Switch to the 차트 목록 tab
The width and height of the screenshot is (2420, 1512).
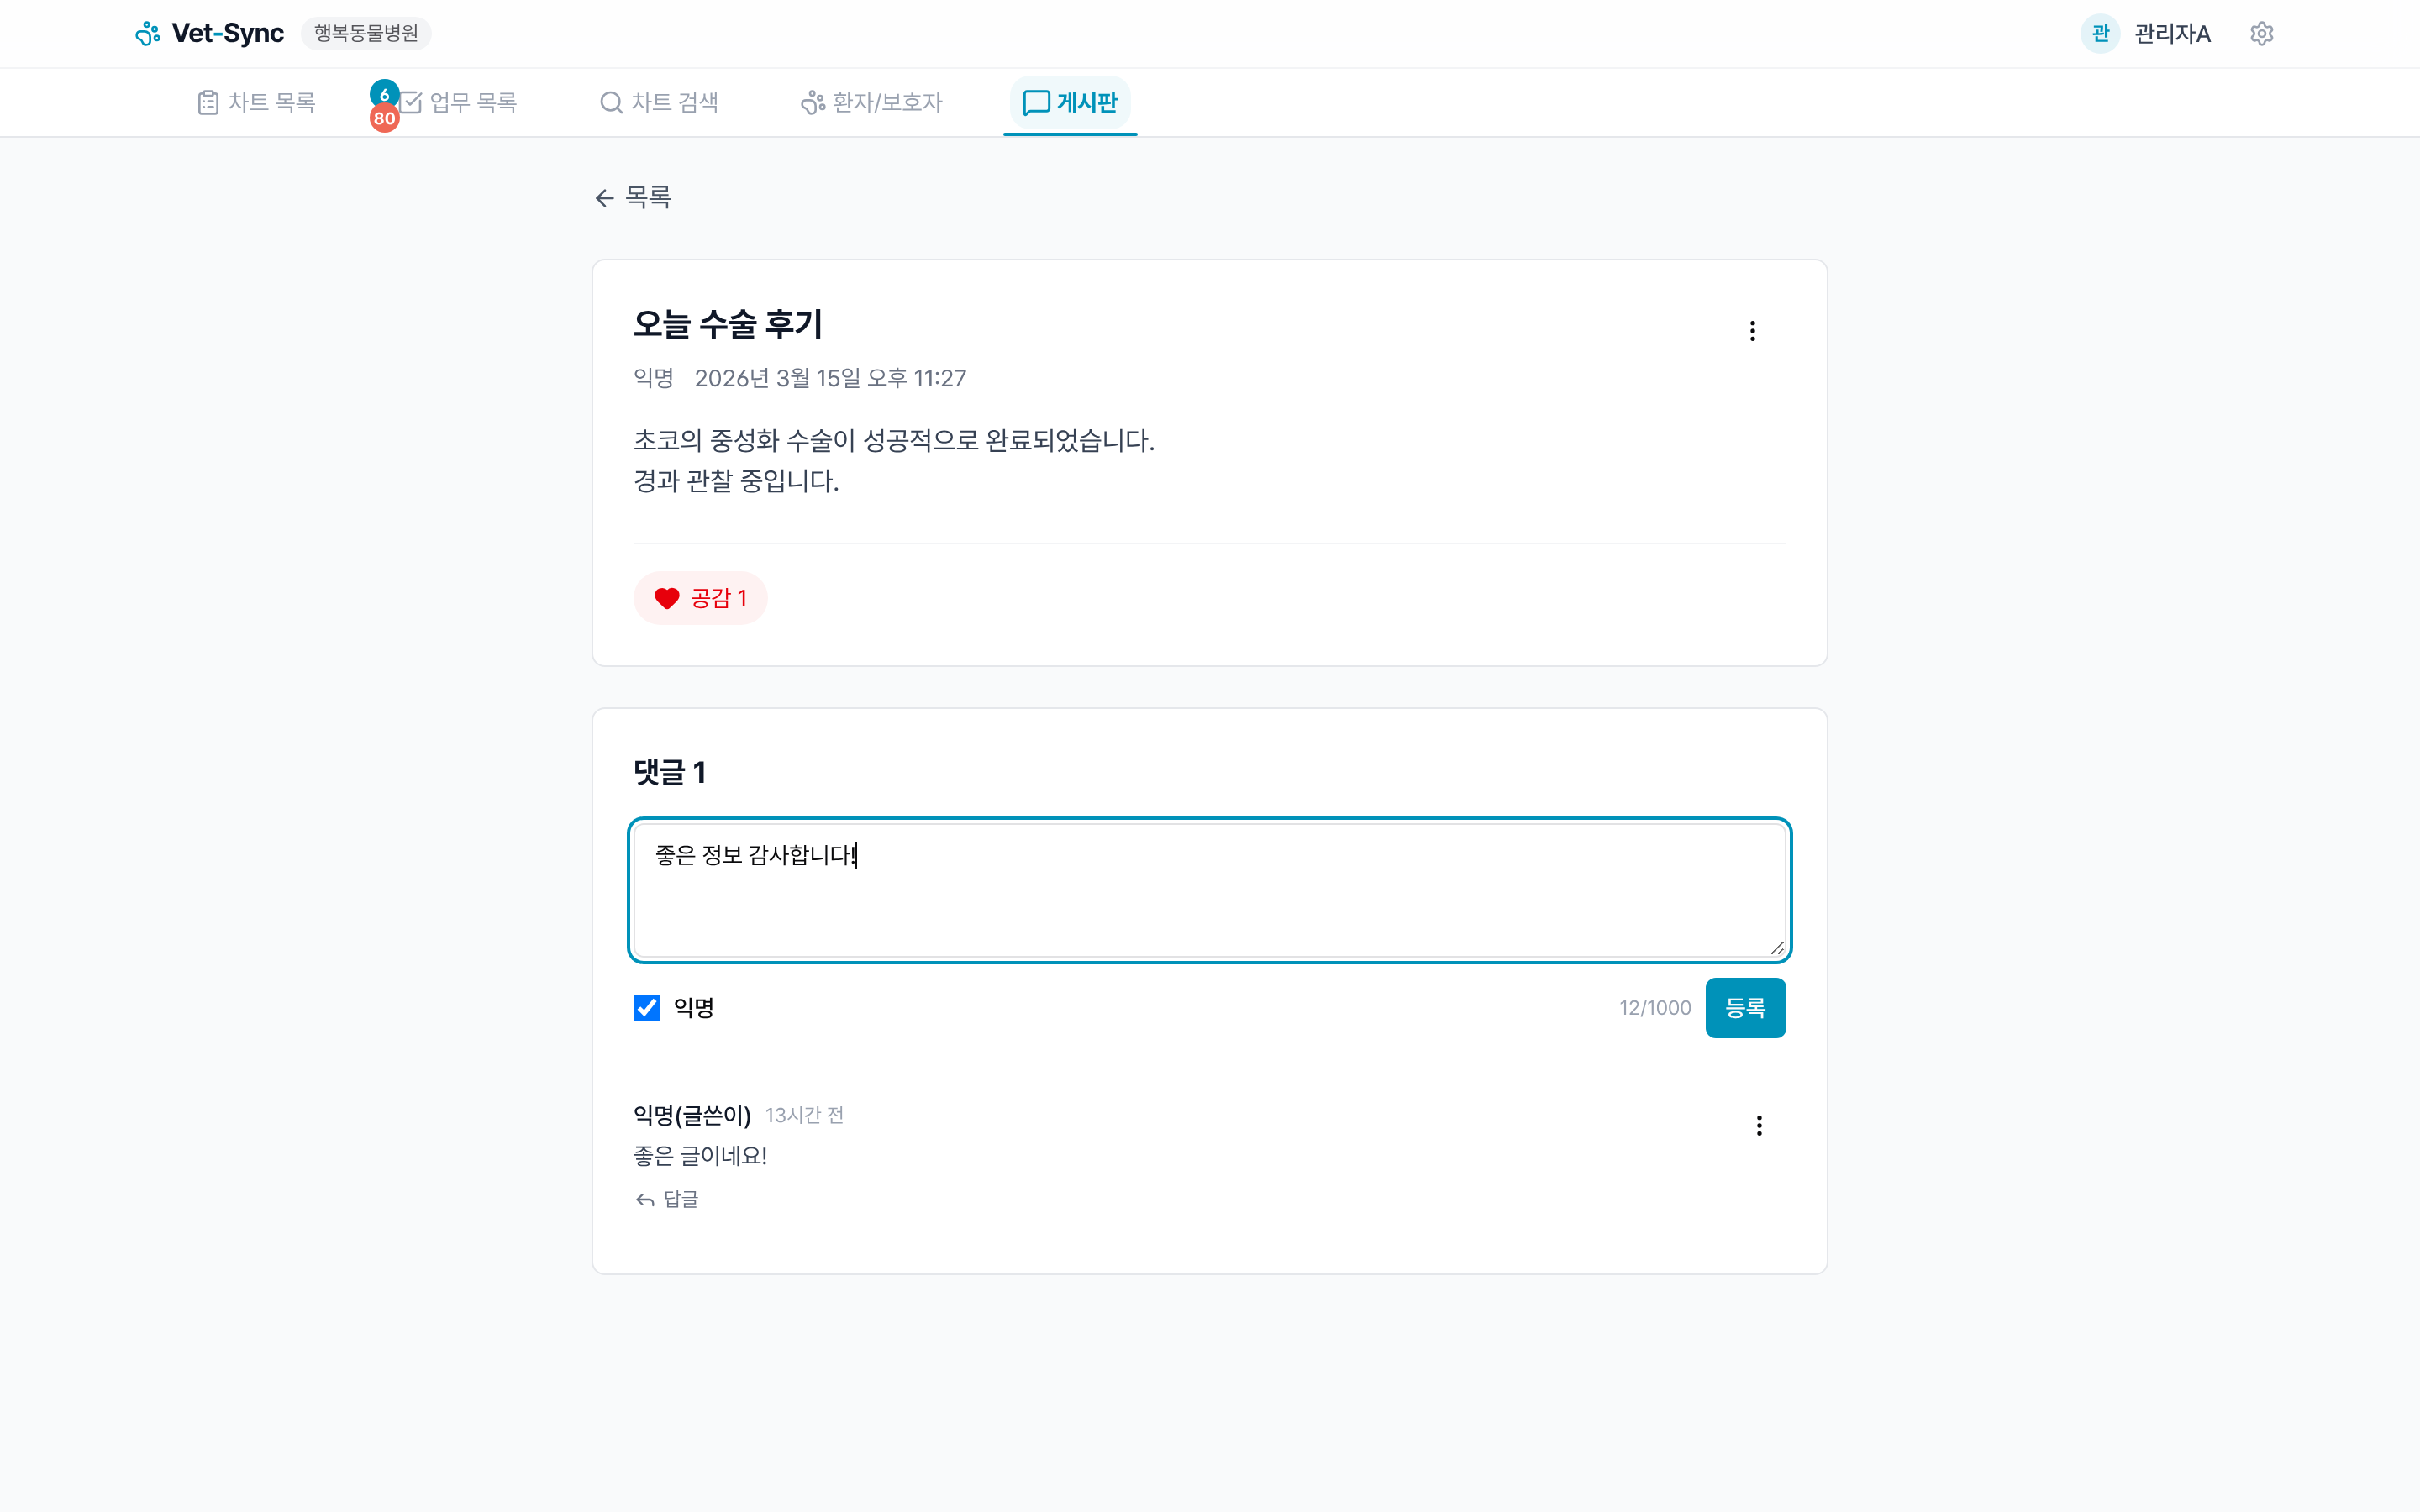click(257, 102)
